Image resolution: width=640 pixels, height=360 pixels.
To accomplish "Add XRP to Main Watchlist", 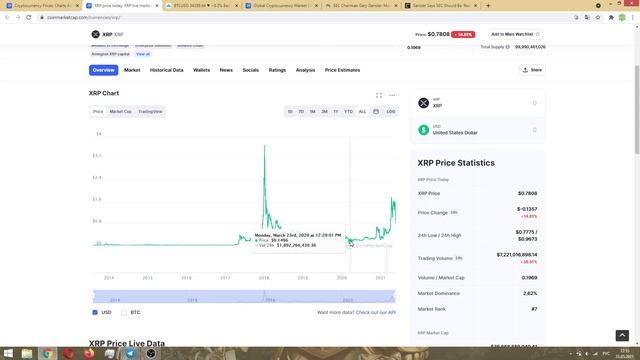I will pyautogui.click(x=515, y=34).
